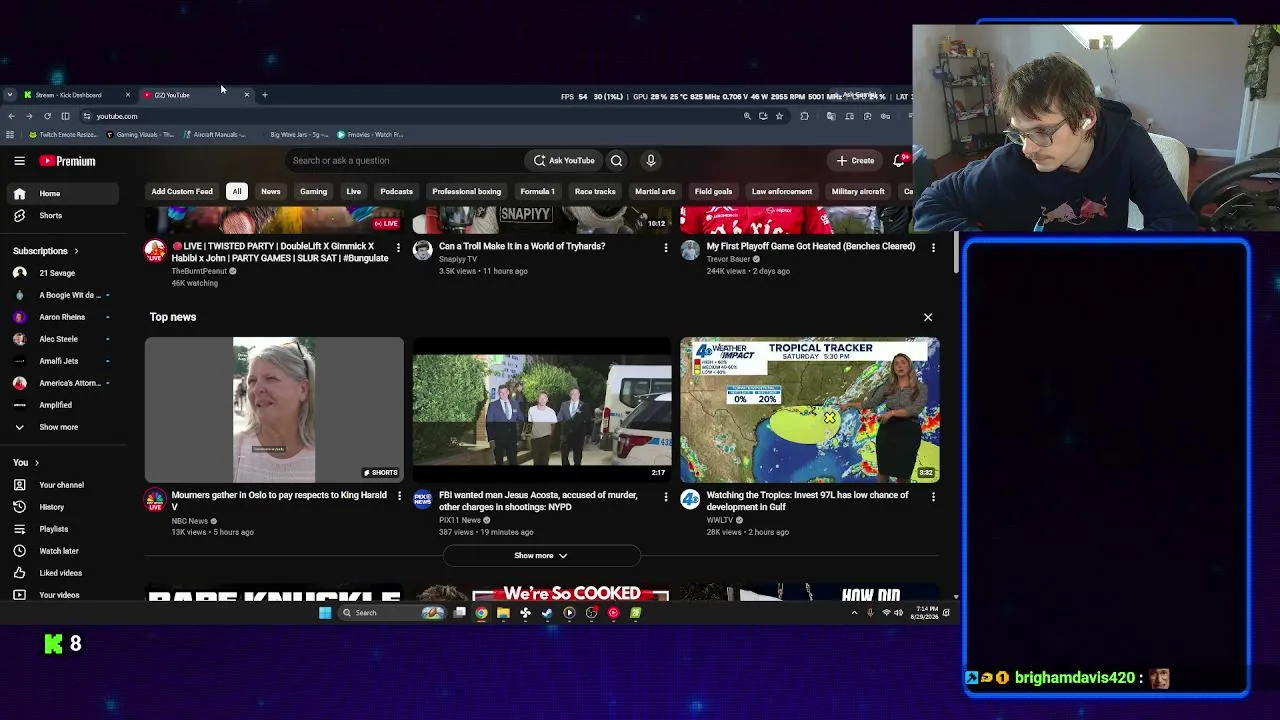
Task: Switch to the YouTube browser tab
Action: click(195, 95)
